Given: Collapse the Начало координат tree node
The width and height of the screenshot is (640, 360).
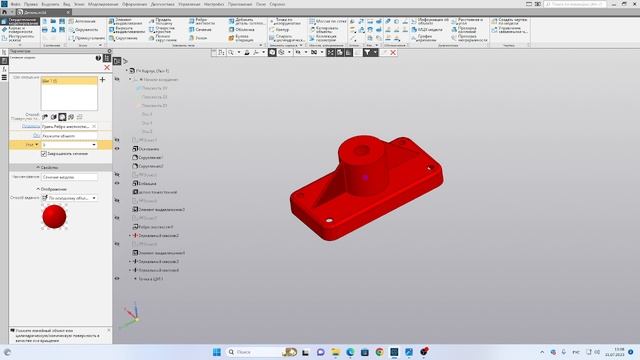Looking at the screenshot, I should tap(131, 79).
